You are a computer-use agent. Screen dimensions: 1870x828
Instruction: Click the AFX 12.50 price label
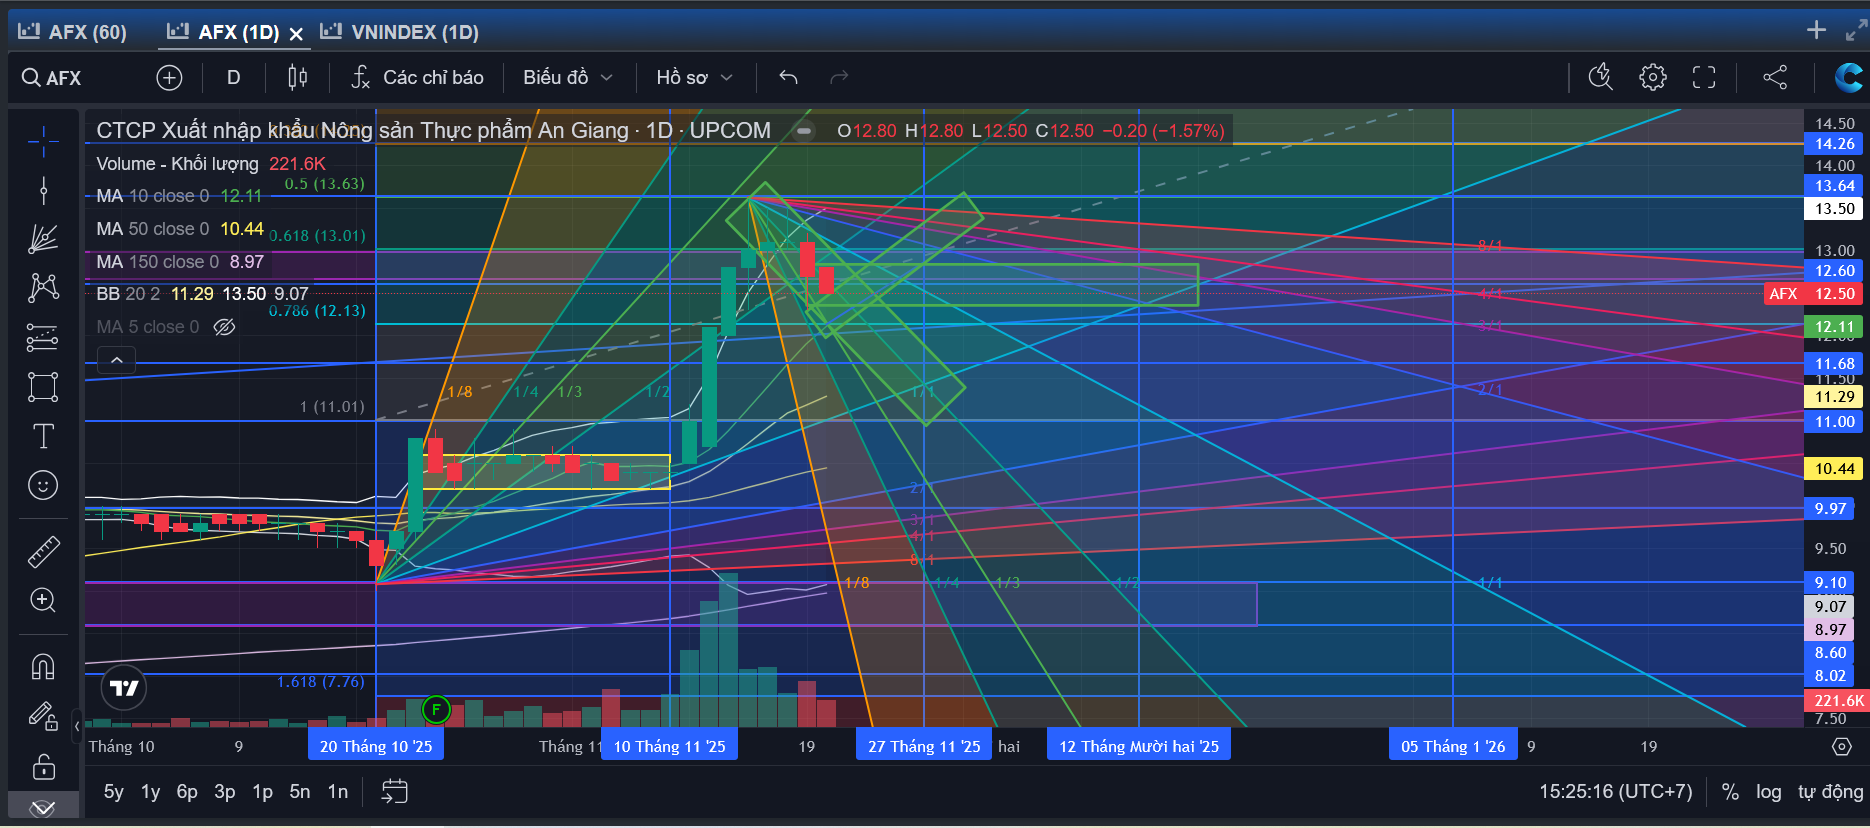(x=1814, y=294)
